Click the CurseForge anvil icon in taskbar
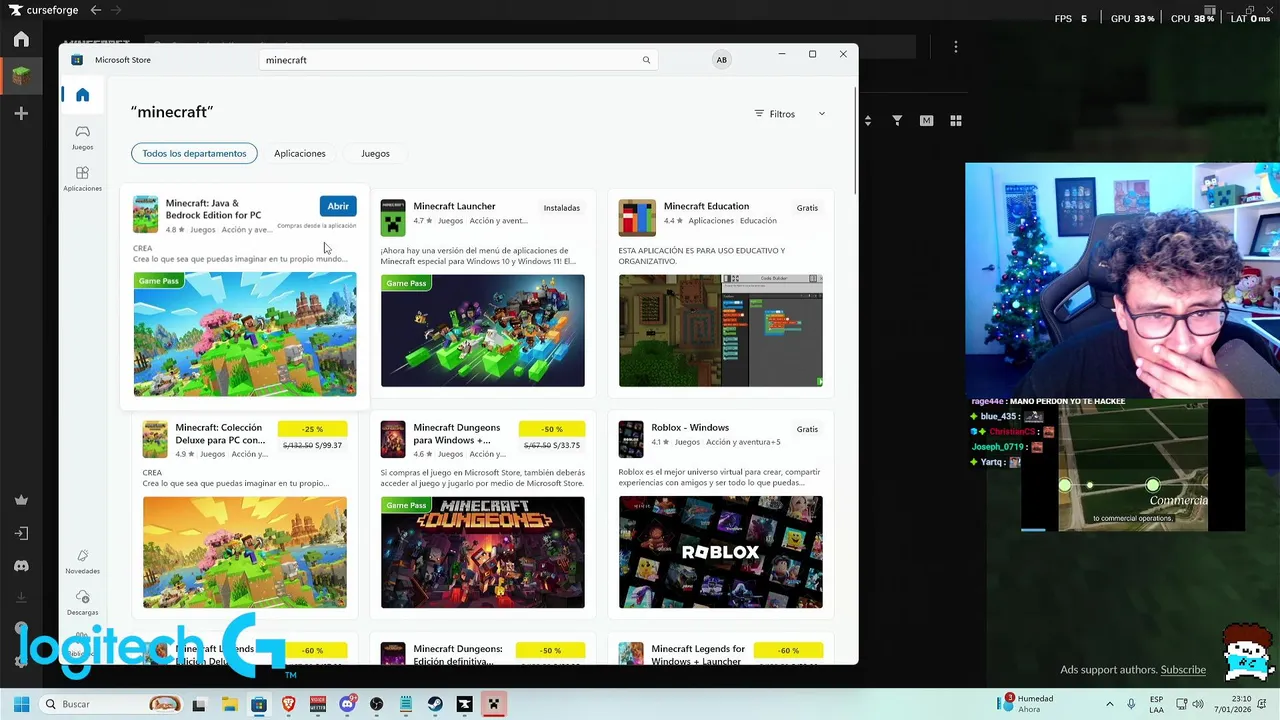Image resolution: width=1280 pixels, height=720 pixels. tap(464, 704)
